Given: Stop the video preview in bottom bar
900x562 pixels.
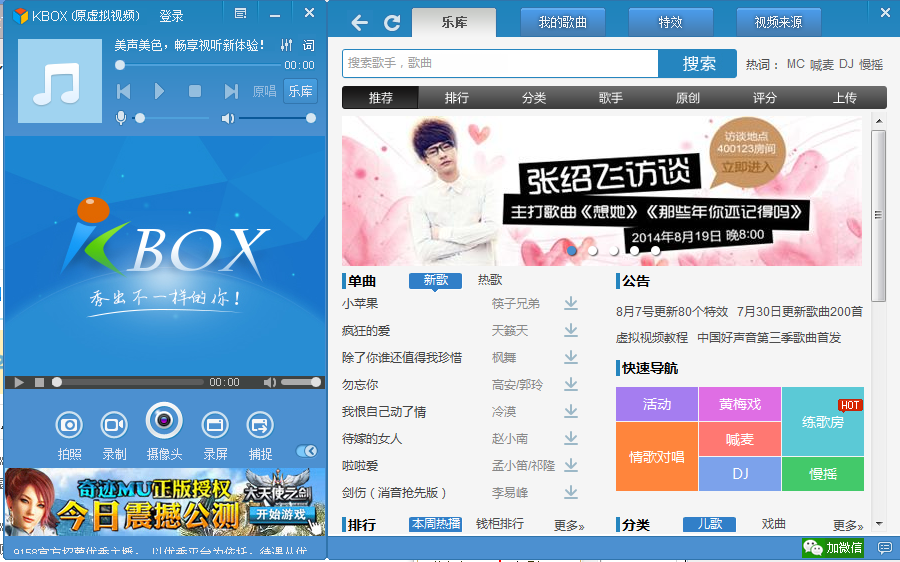Looking at the screenshot, I should (x=39, y=382).
